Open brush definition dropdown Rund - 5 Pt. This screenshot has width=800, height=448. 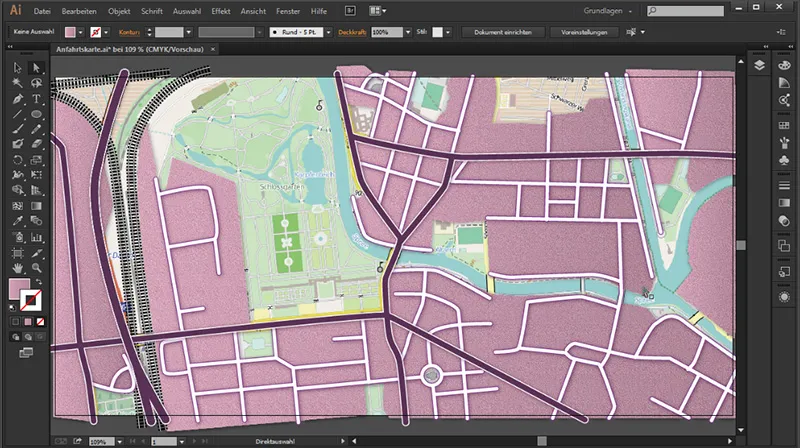tap(329, 32)
